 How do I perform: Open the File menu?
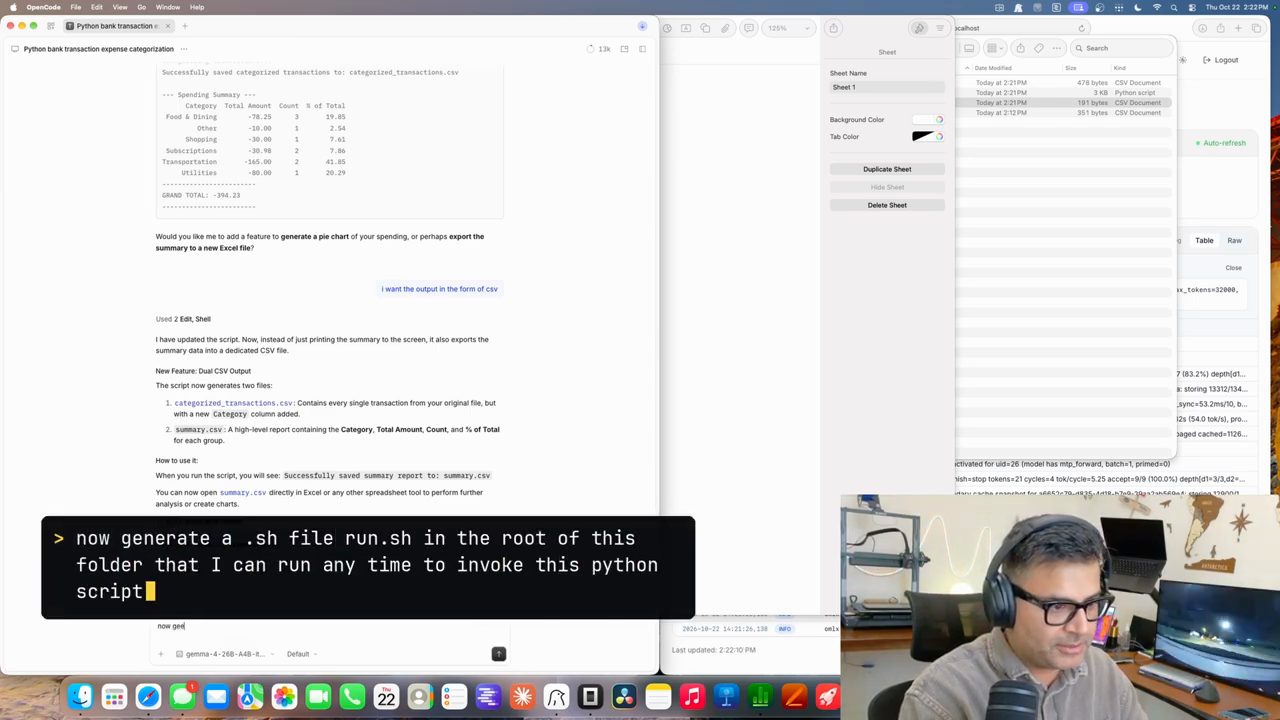coord(75,7)
